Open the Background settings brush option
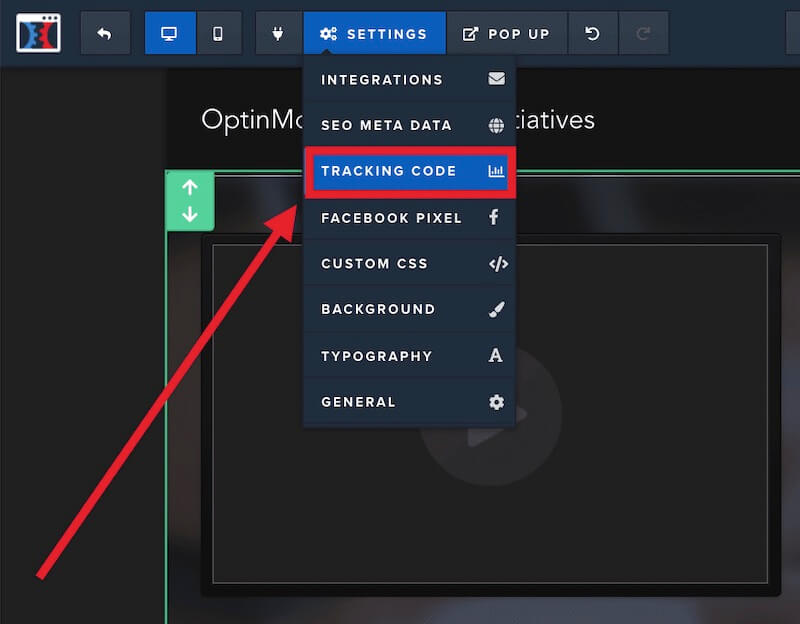The image size is (800, 624). [x=380, y=309]
